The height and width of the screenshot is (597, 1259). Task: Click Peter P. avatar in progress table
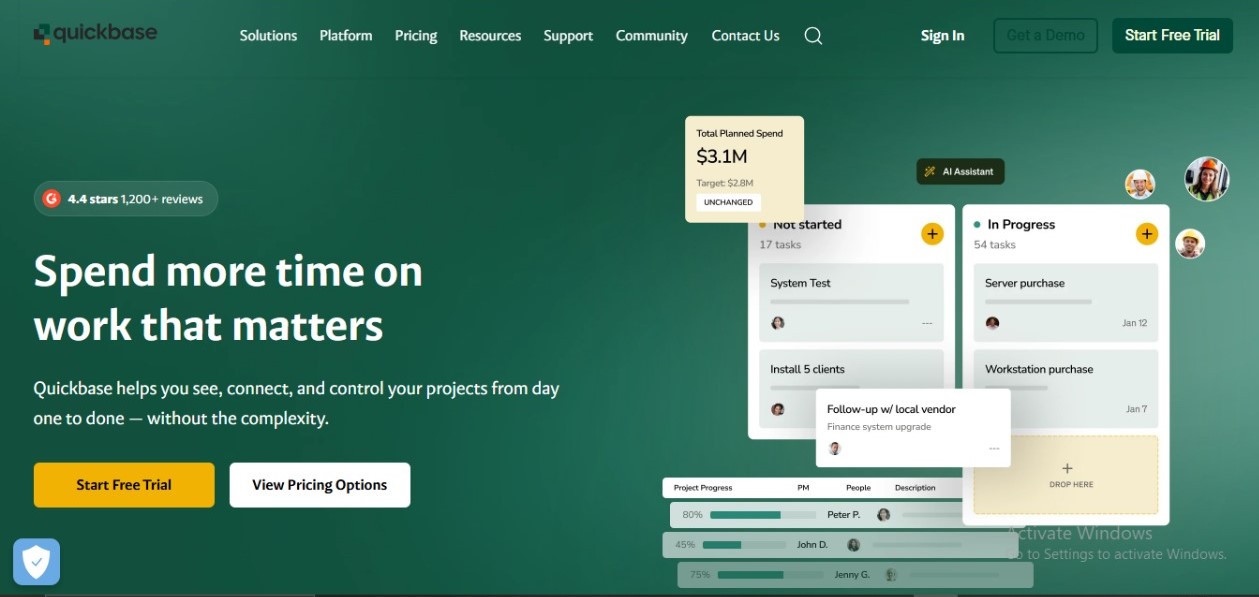[883, 515]
